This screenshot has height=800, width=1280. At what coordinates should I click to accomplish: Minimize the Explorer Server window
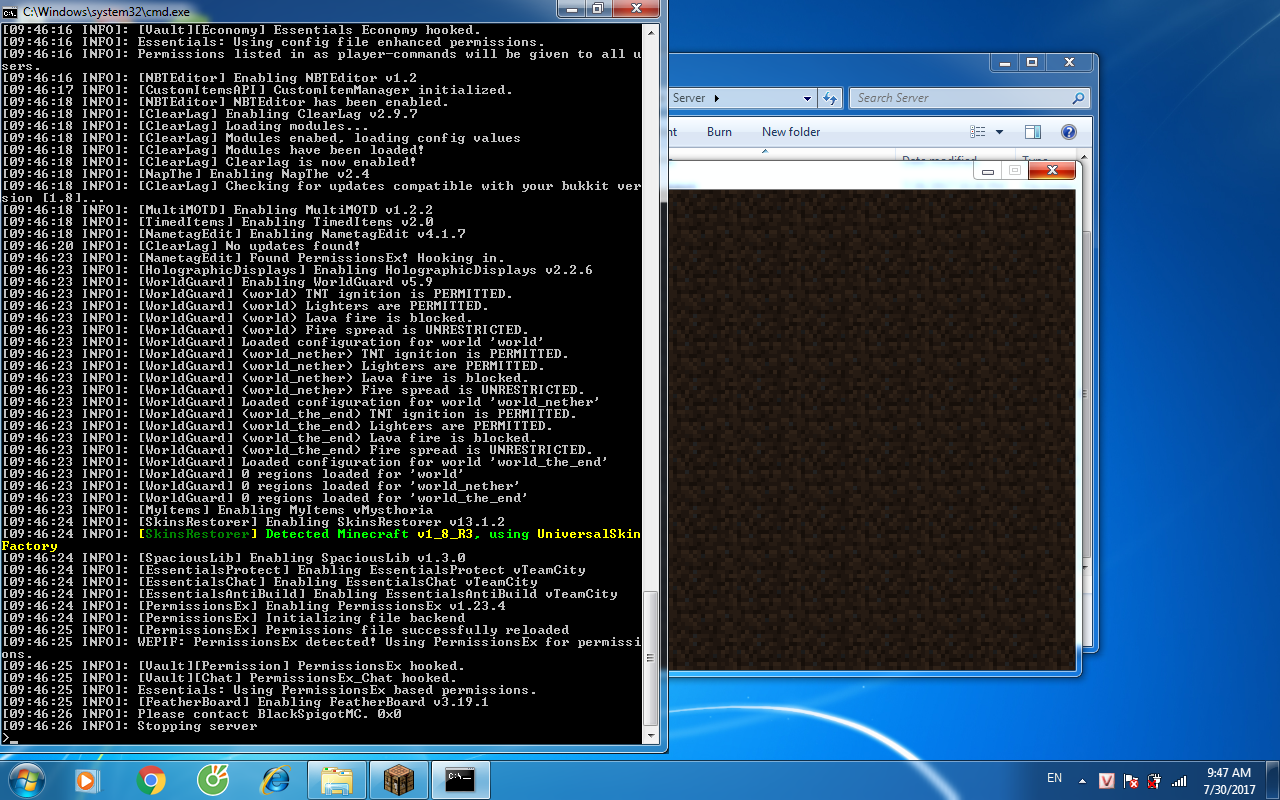pos(1005,62)
